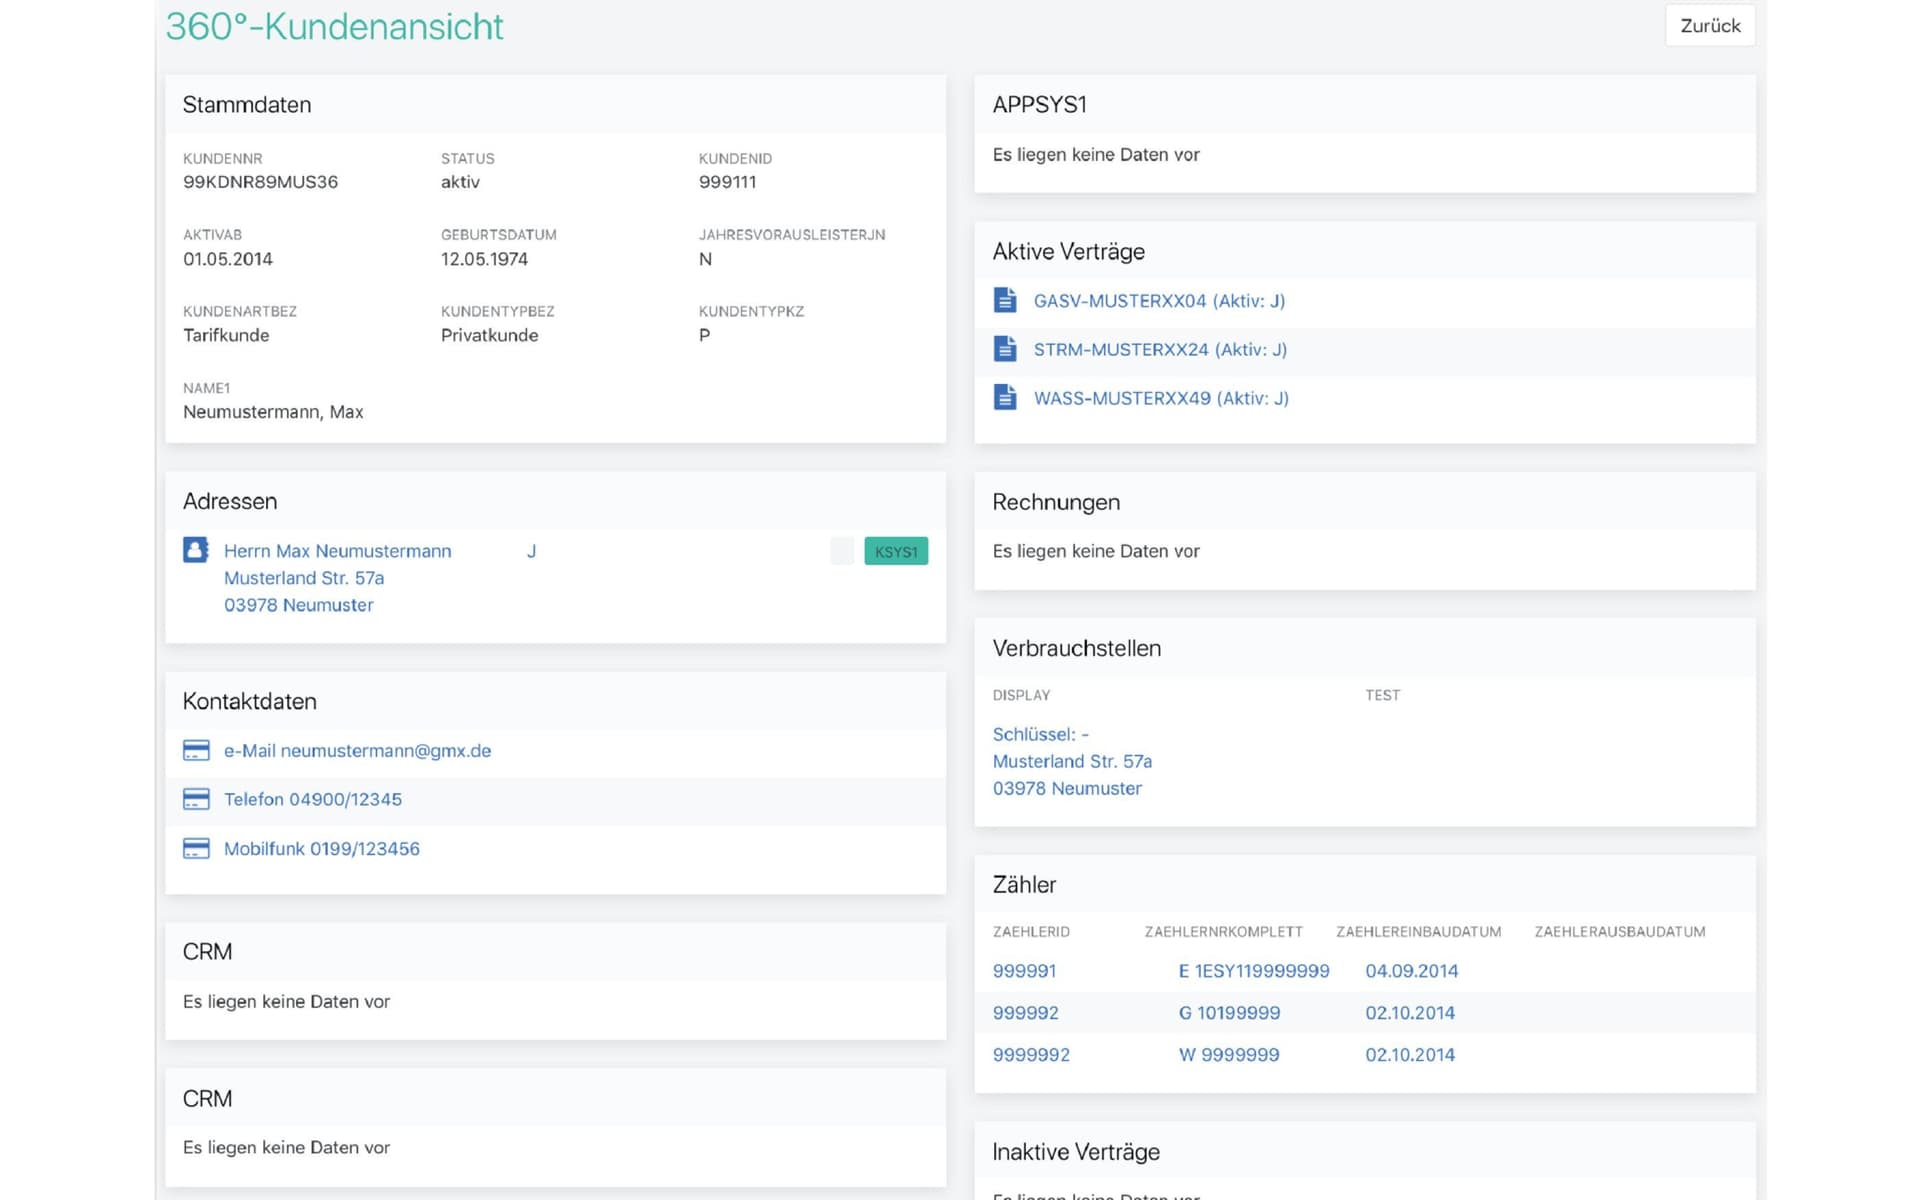This screenshot has height=1200, width=1920.
Task: Open the WASS-MUSTERXX49 contract link
Action: (1161, 397)
